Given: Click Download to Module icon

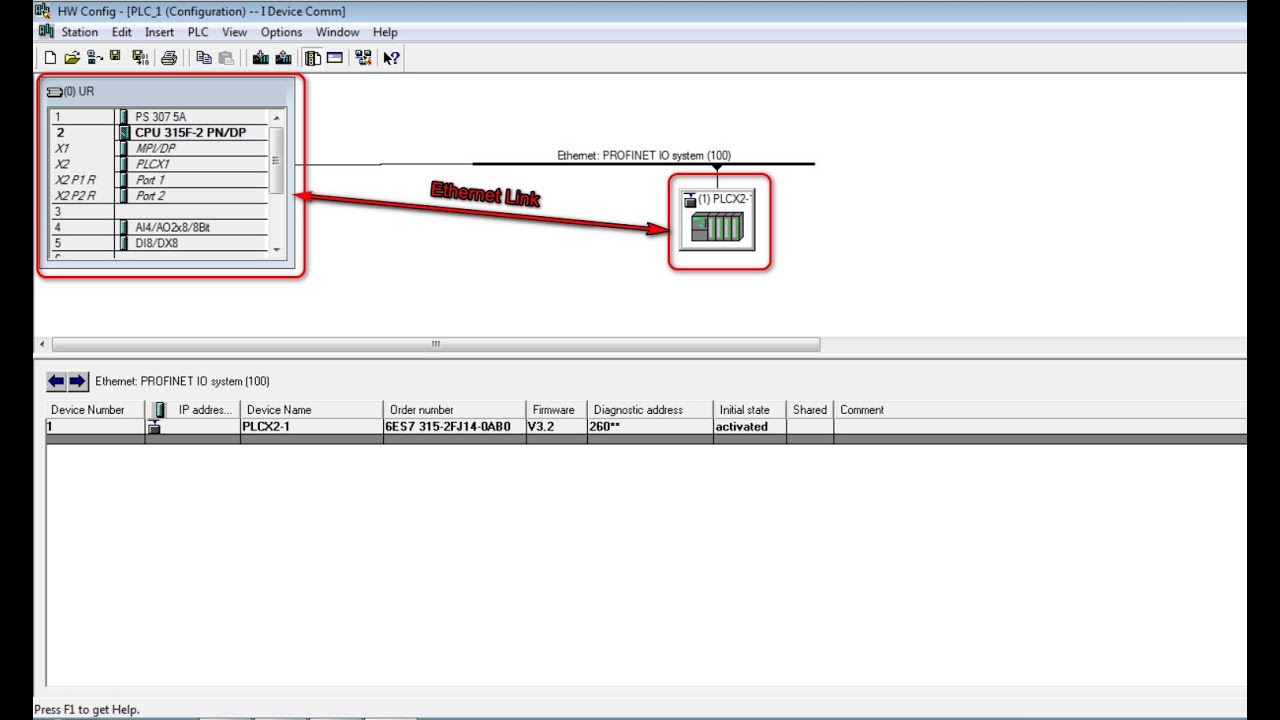Looking at the screenshot, I should tap(261, 58).
